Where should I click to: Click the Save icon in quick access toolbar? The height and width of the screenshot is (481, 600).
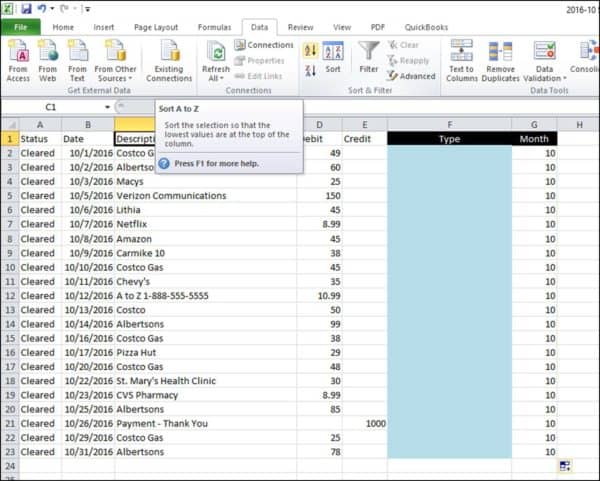tap(26, 8)
